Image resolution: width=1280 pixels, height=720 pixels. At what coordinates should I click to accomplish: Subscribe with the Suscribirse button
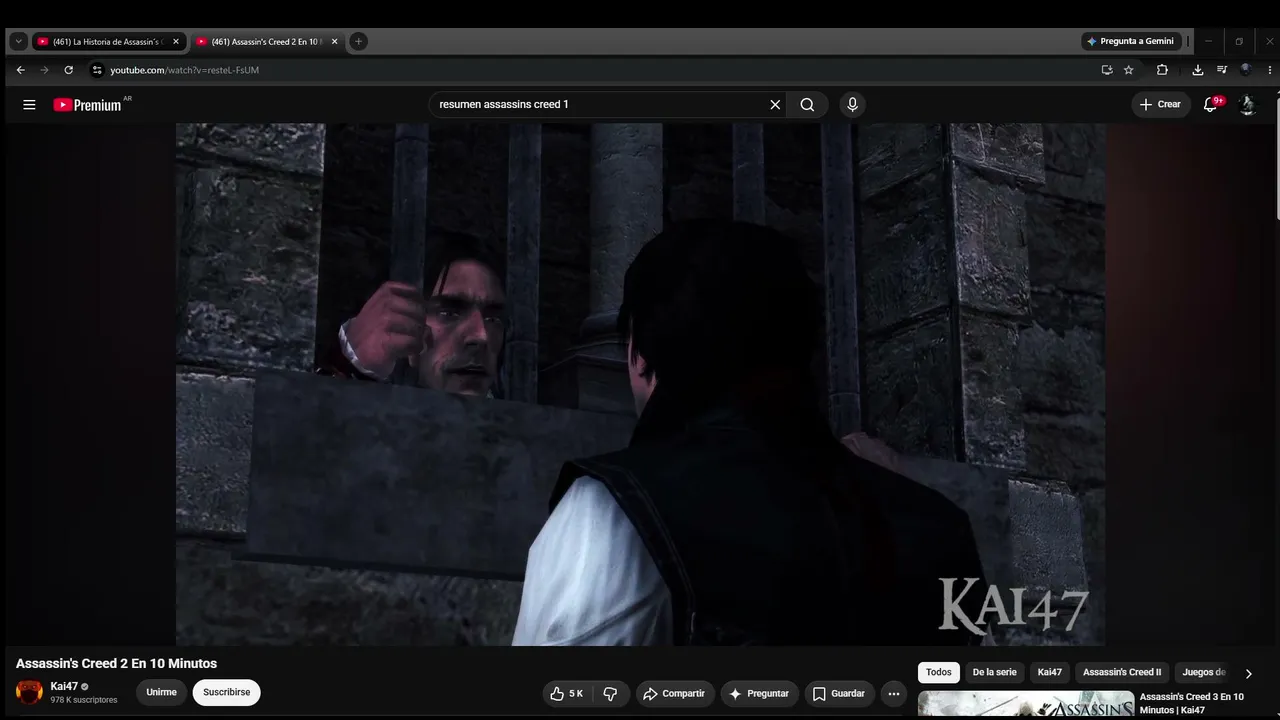[227, 693]
